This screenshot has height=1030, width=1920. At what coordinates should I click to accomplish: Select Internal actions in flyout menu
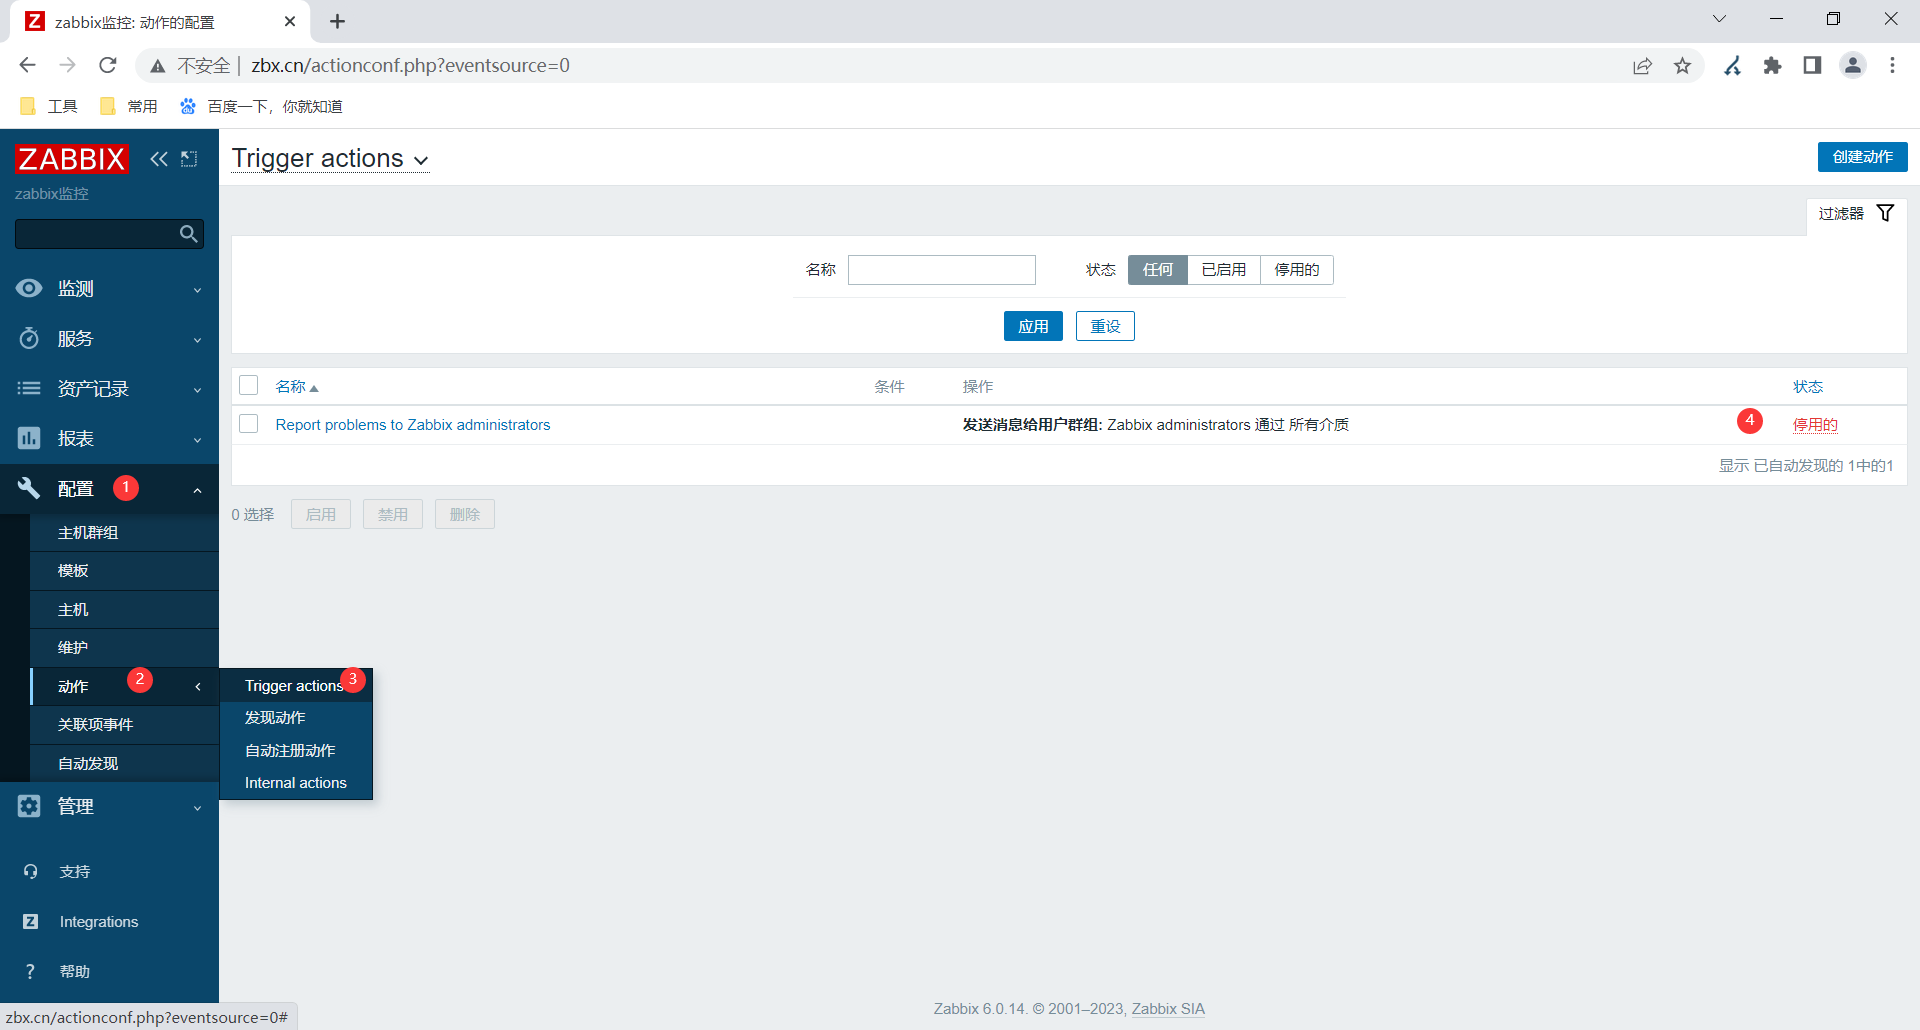coord(296,783)
